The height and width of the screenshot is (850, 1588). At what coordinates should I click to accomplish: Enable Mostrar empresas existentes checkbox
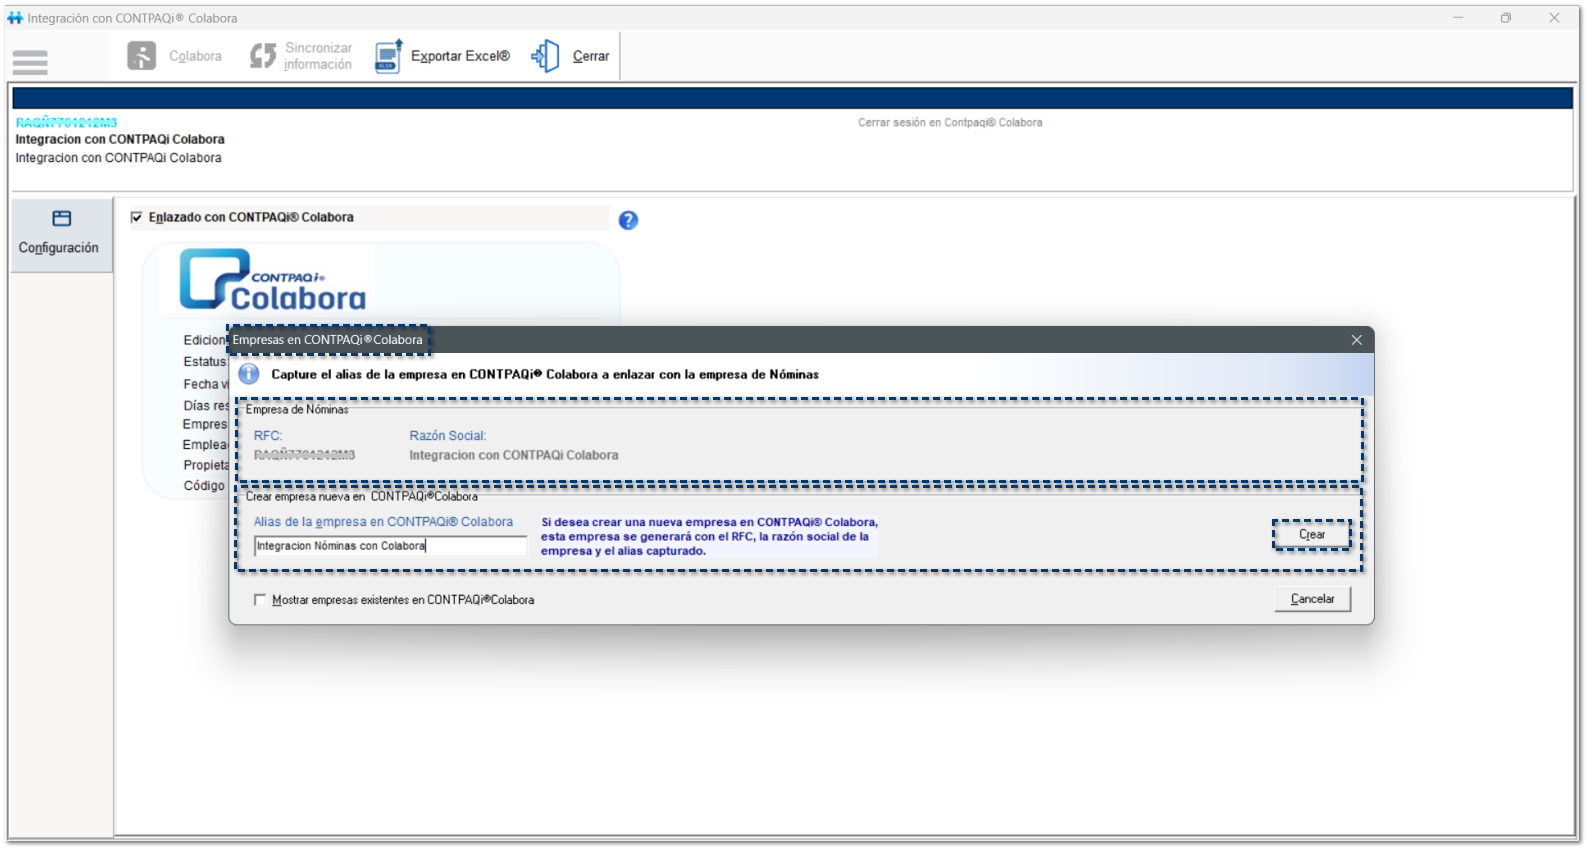(x=260, y=600)
